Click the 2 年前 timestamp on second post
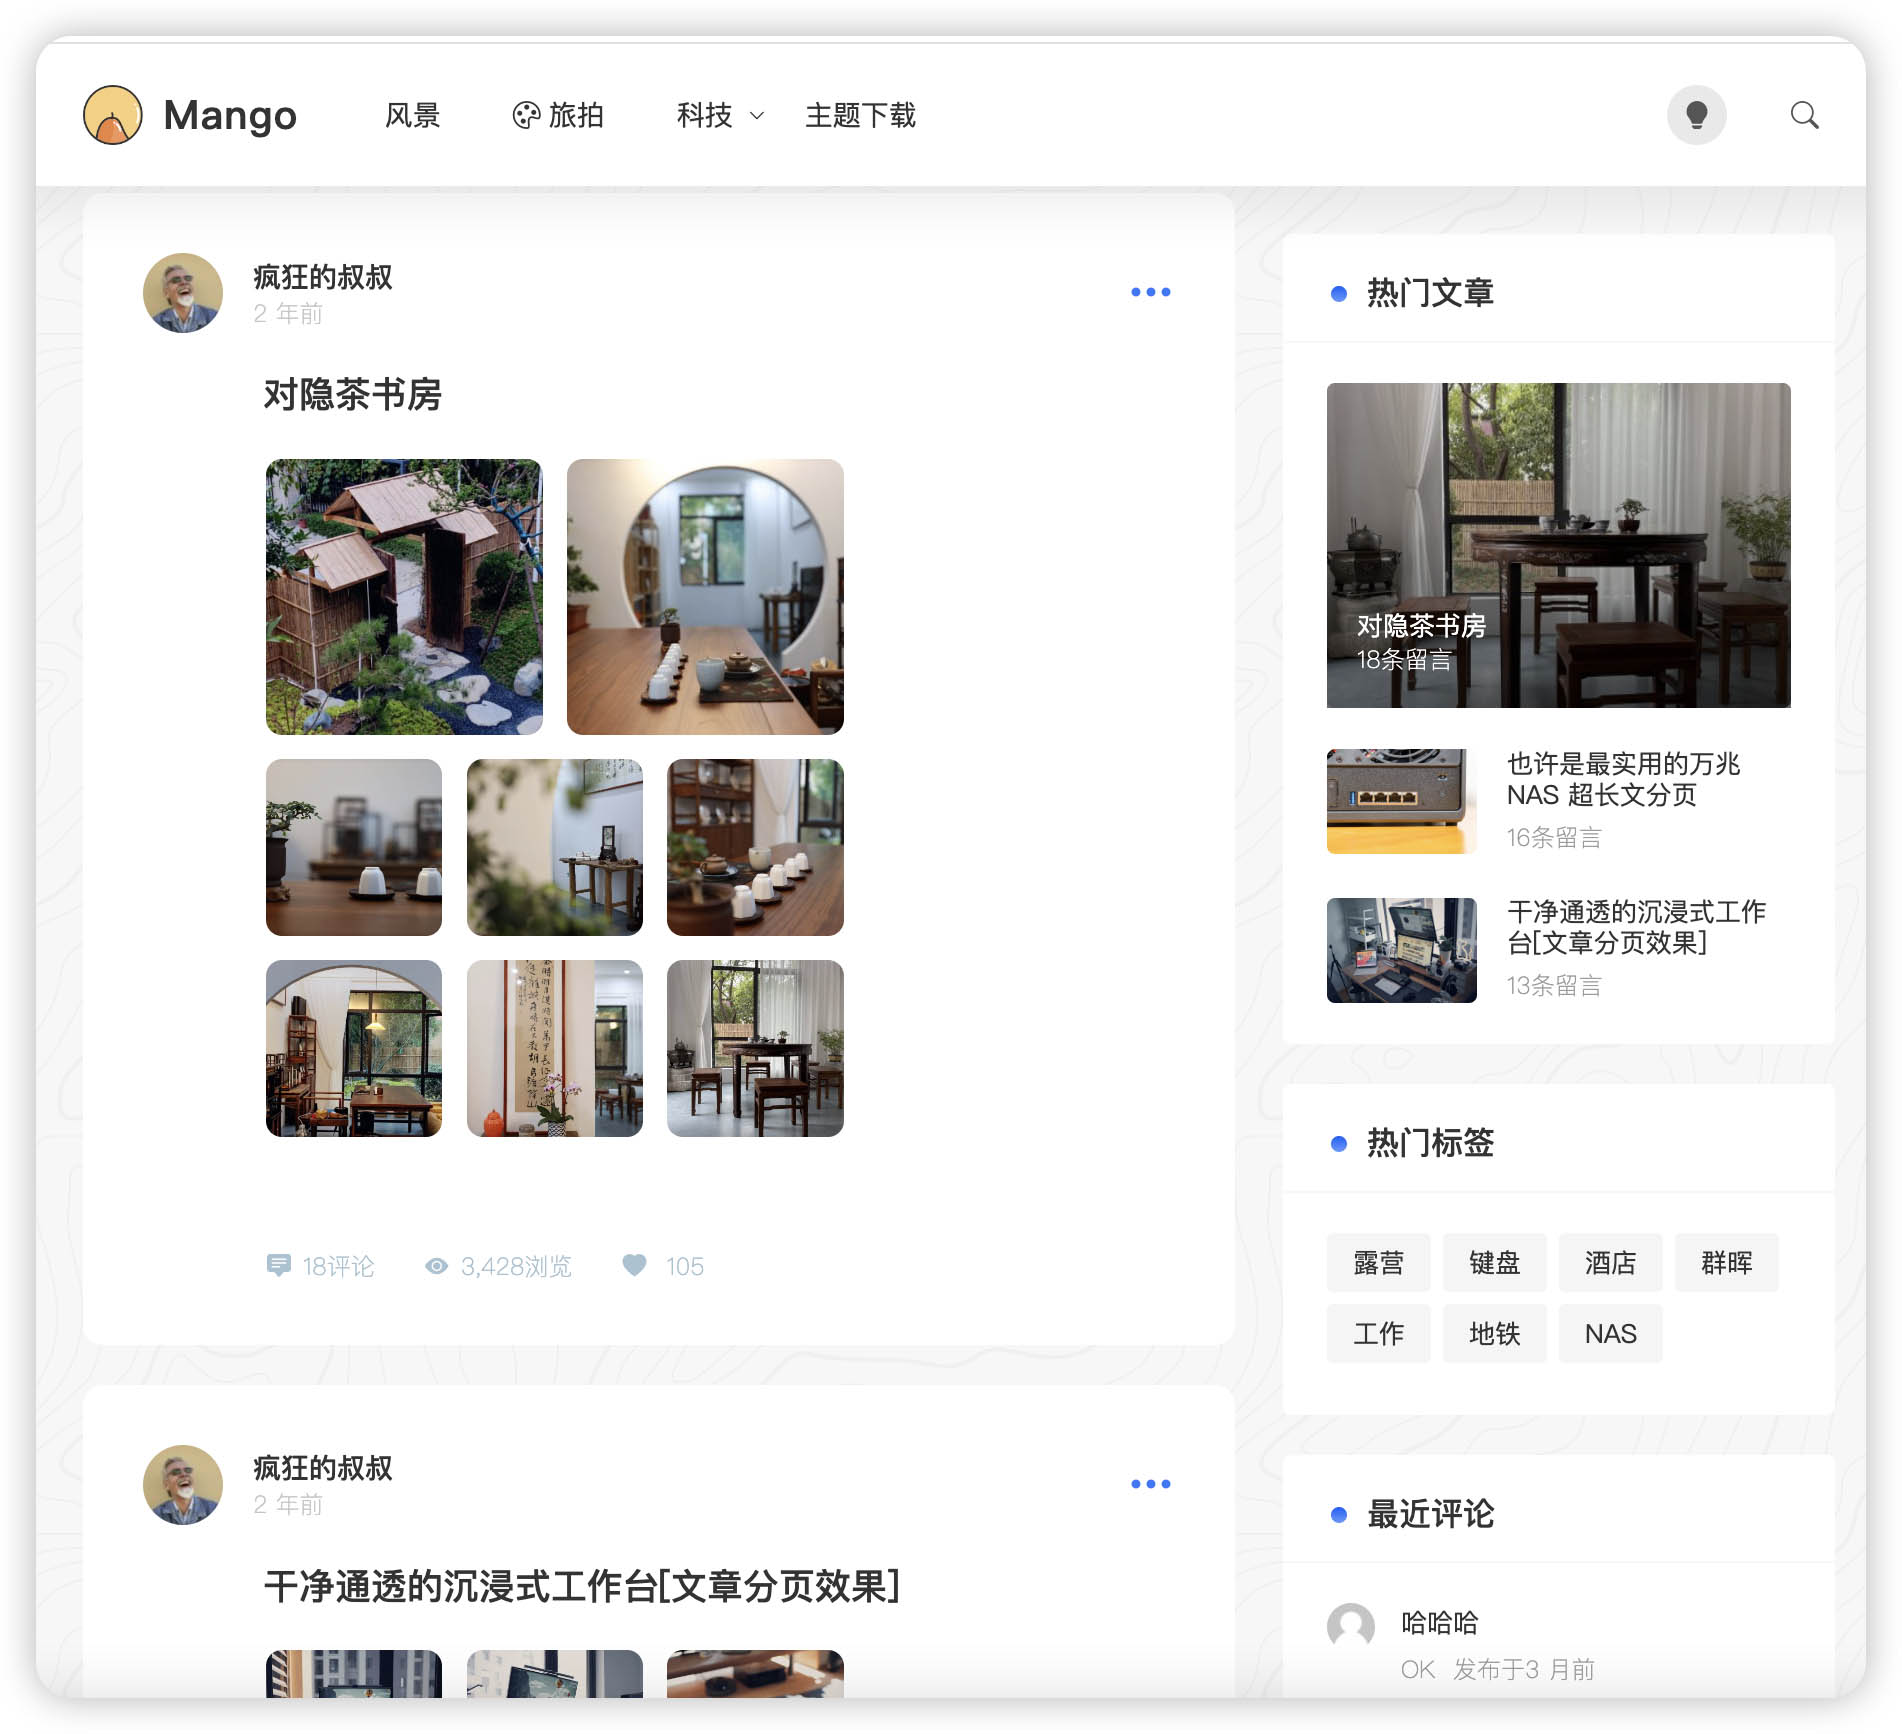 tap(288, 1505)
